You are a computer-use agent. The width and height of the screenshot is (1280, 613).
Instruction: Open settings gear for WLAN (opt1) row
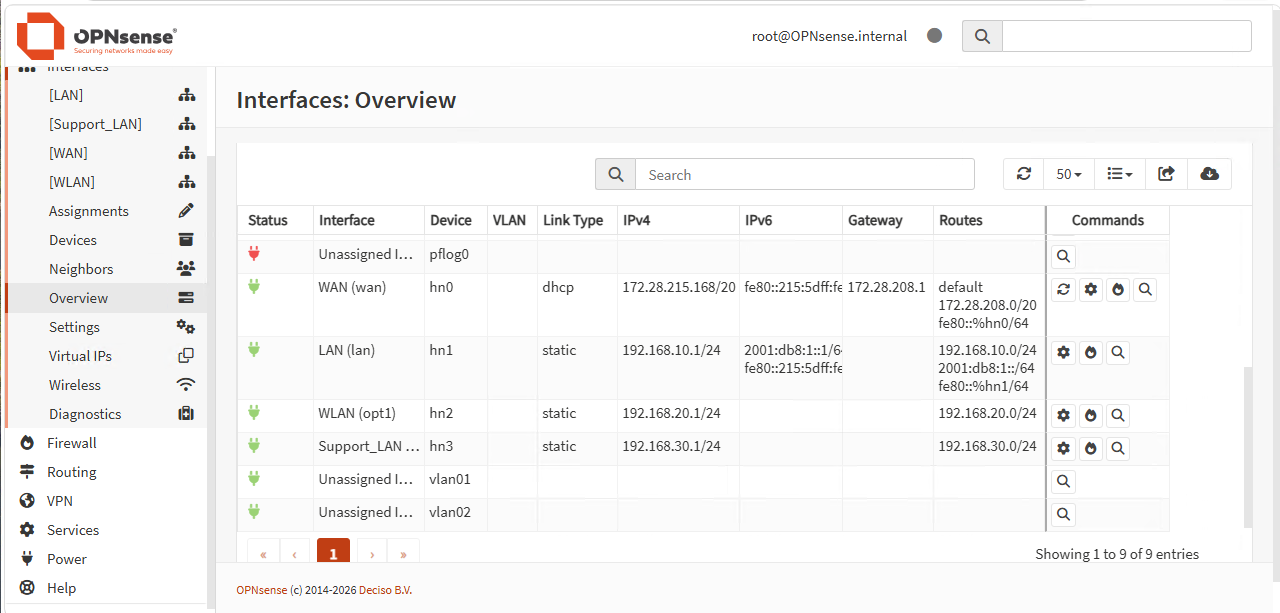(1064, 415)
